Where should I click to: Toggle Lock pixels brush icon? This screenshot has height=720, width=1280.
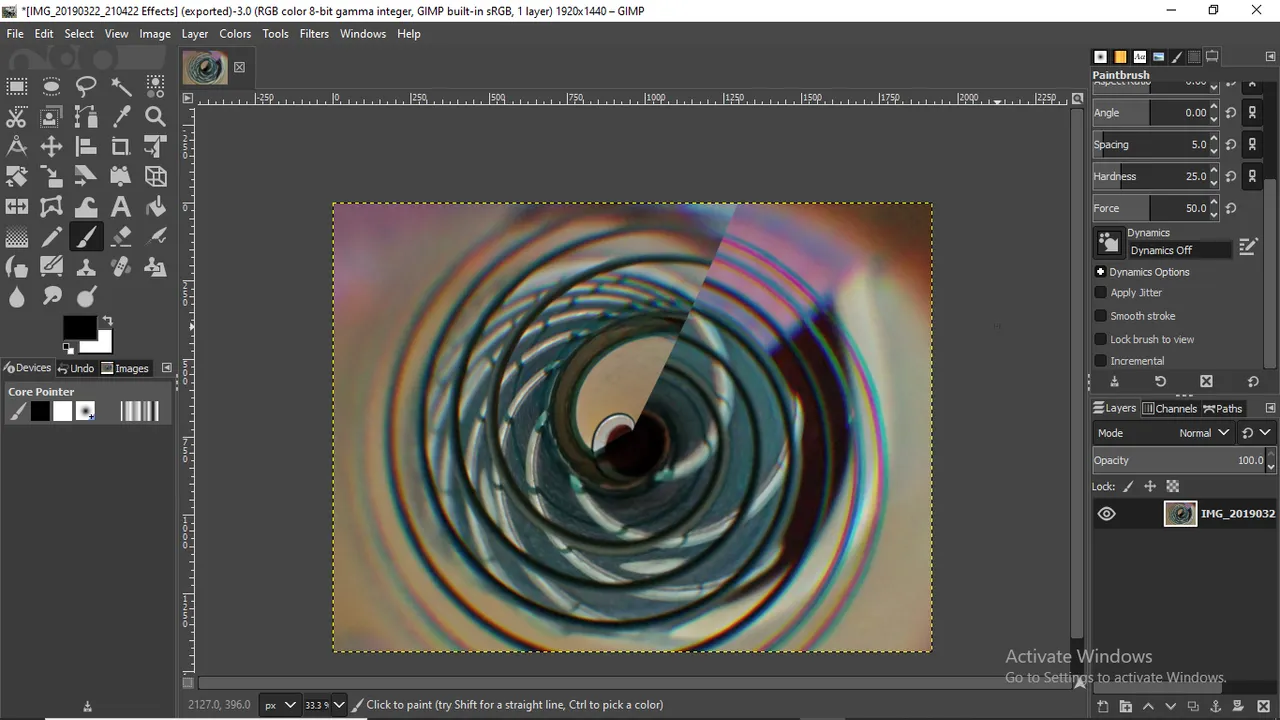pos(1128,487)
